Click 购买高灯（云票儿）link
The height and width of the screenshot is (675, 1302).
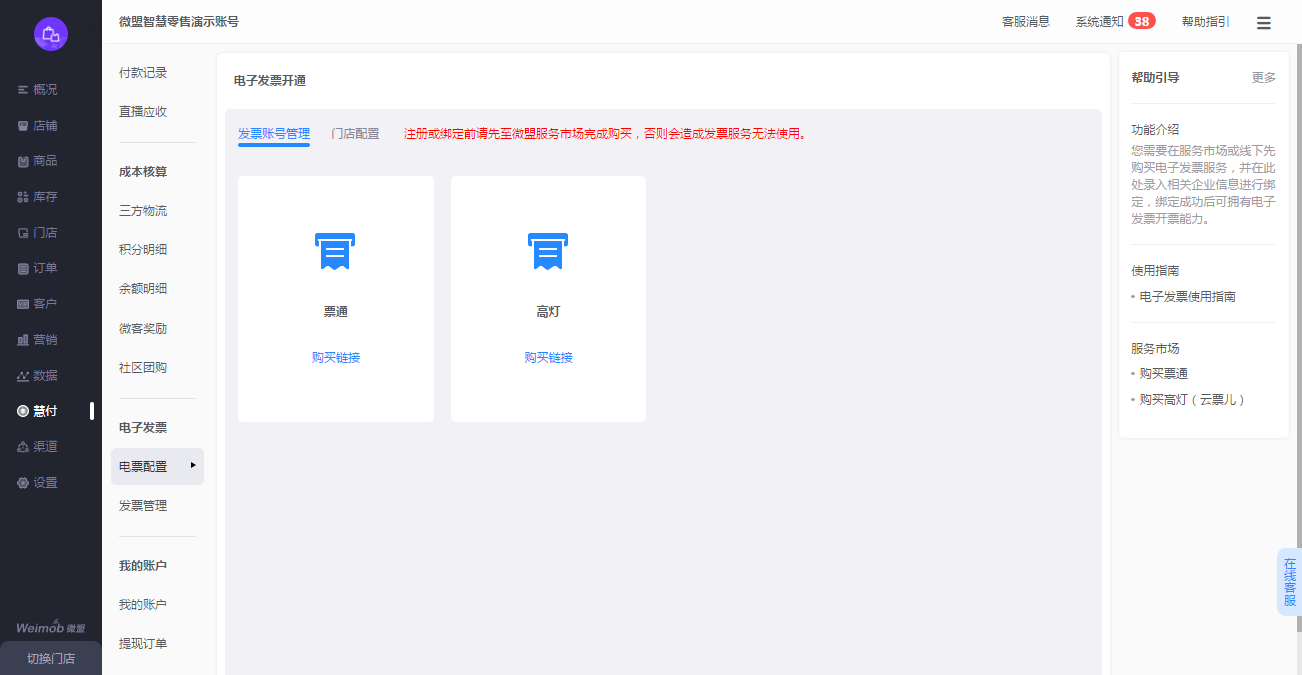pos(1193,400)
